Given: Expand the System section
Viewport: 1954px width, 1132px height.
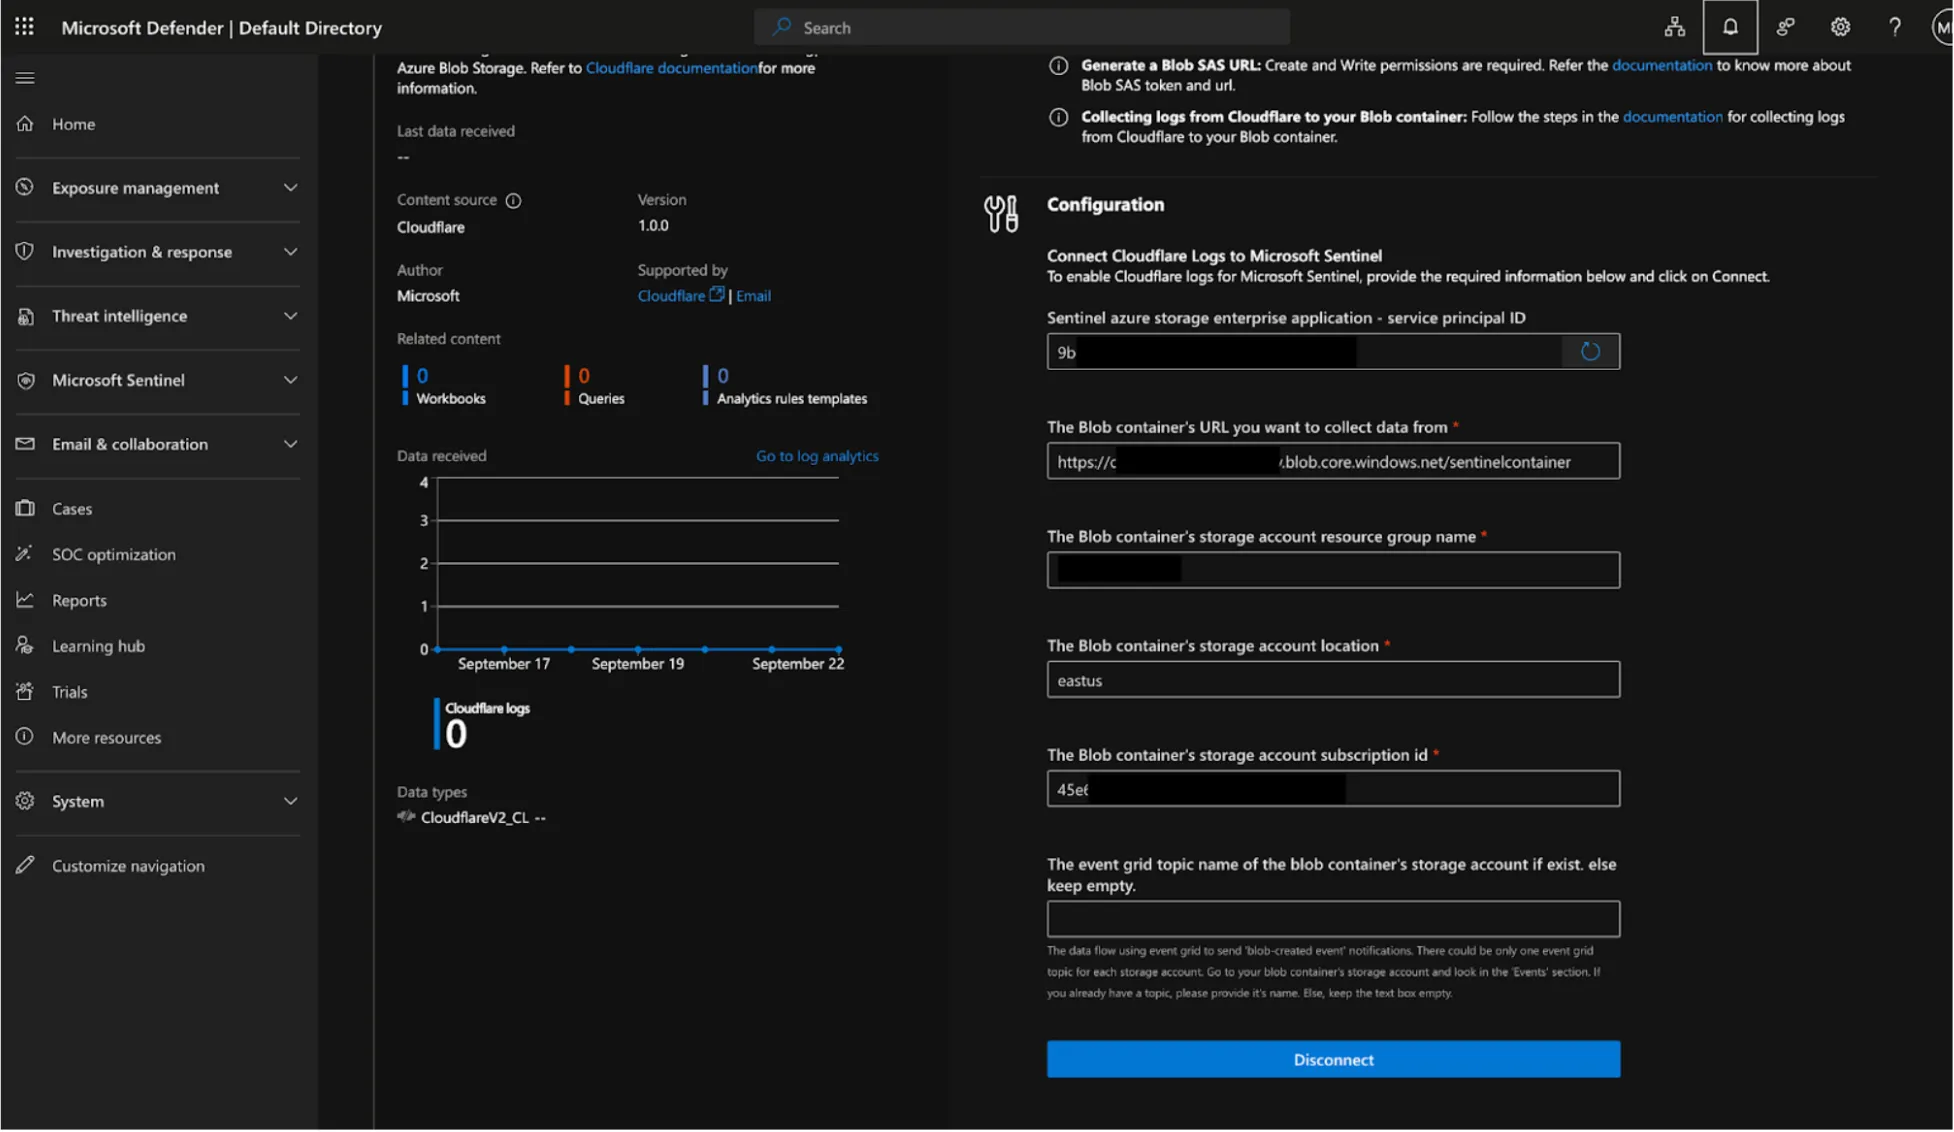Looking at the screenshot, I should 290,801.
